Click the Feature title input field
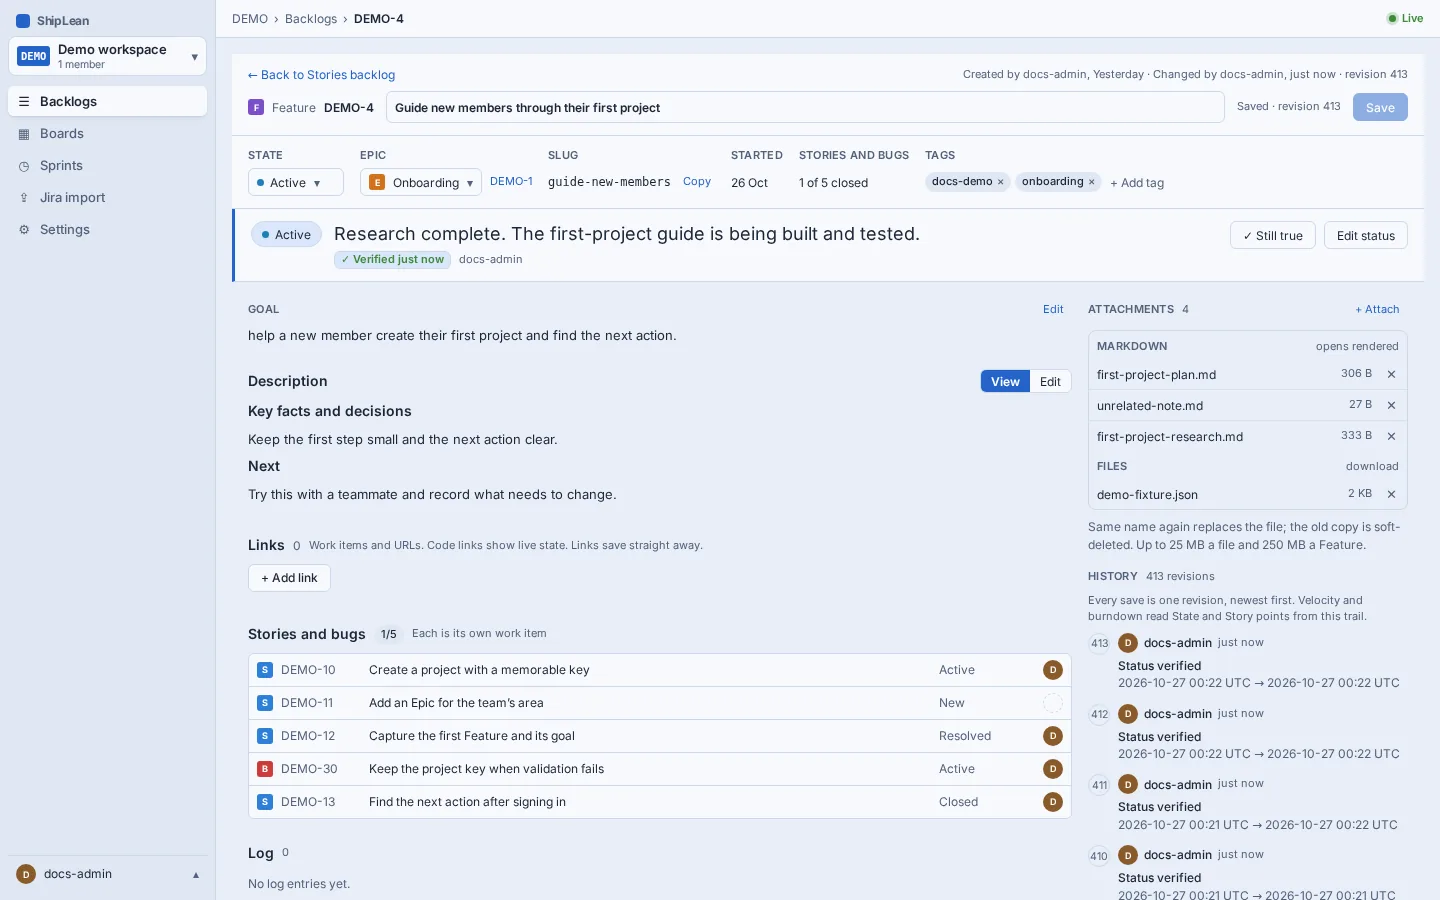This screenshot has height=900, width=1440. [805, 108]
